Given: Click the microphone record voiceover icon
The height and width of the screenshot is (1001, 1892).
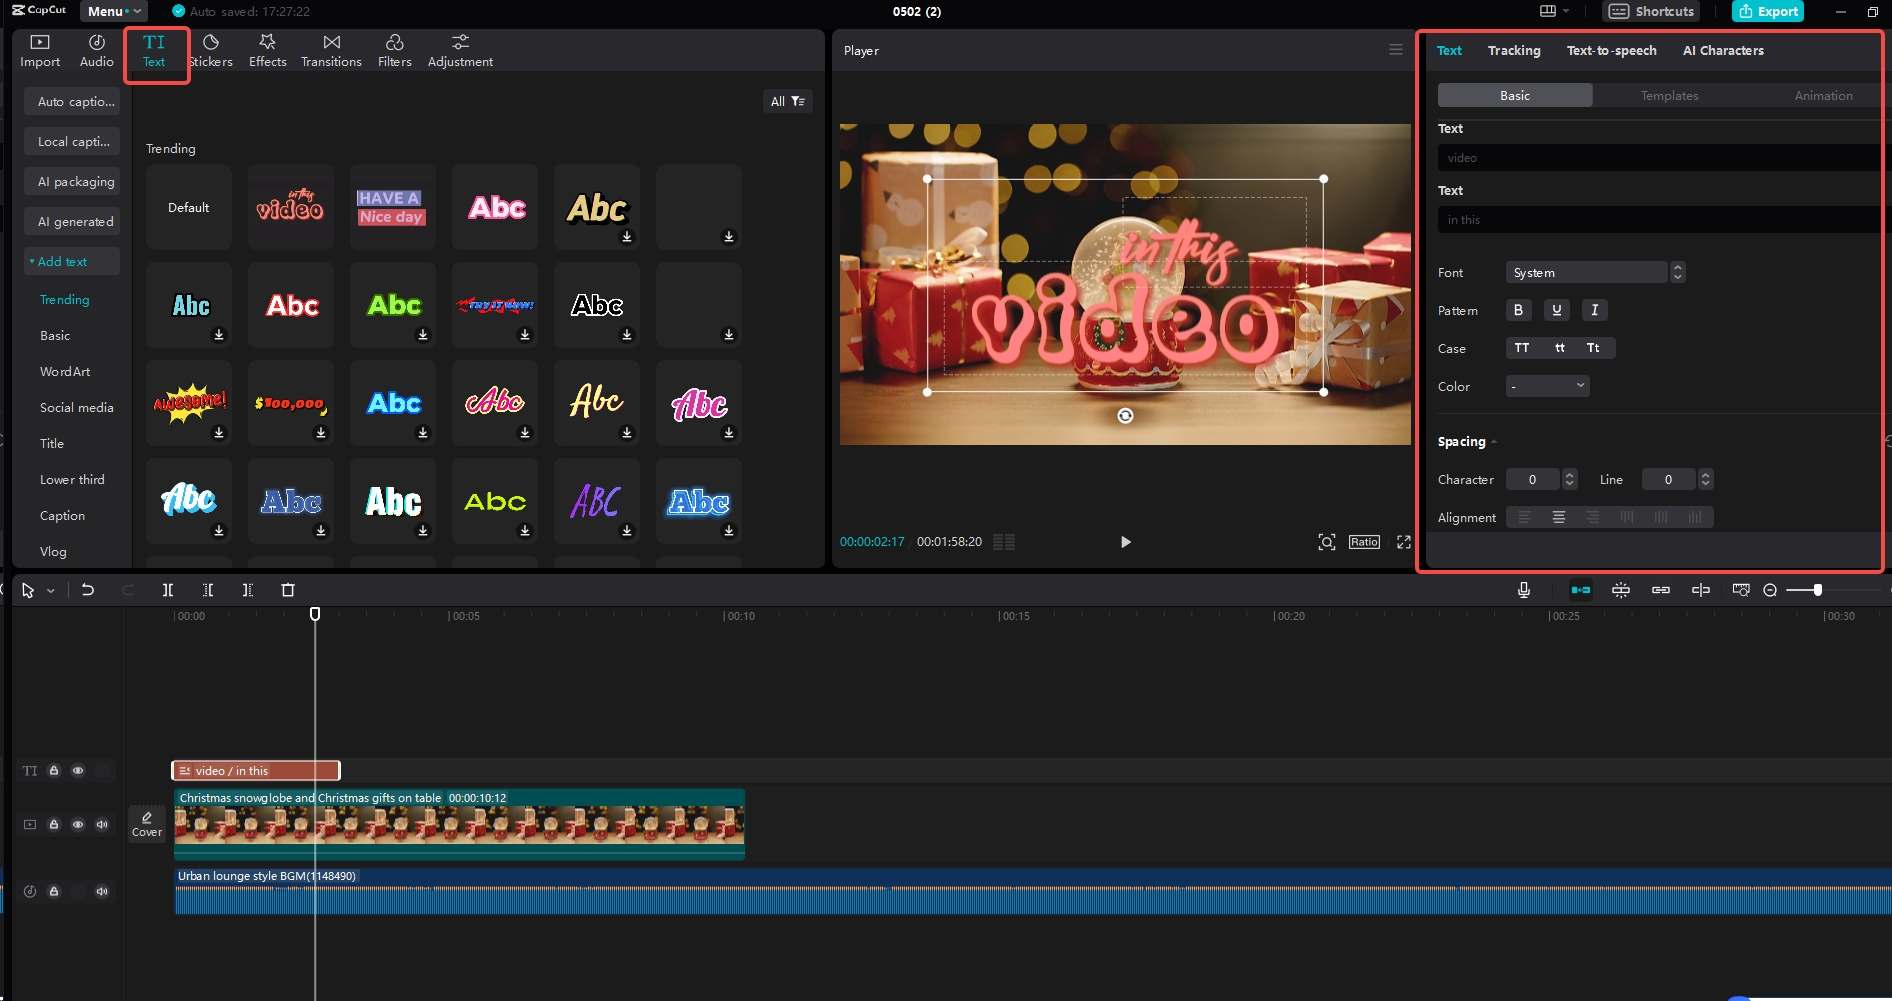Looking at the screenshot, I should pyautogui.click(x=1524, y=590).
